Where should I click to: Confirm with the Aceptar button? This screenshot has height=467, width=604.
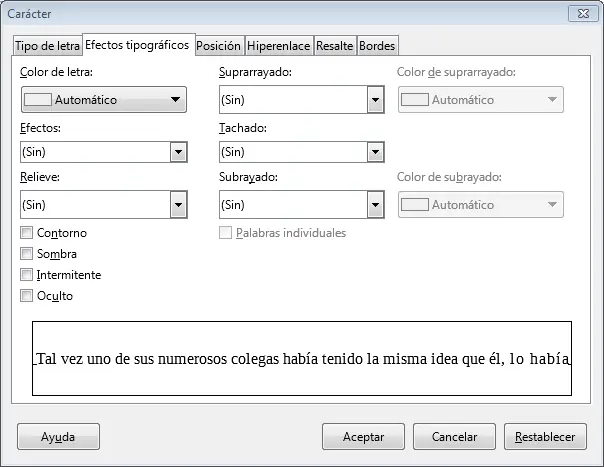pos(363,437)
